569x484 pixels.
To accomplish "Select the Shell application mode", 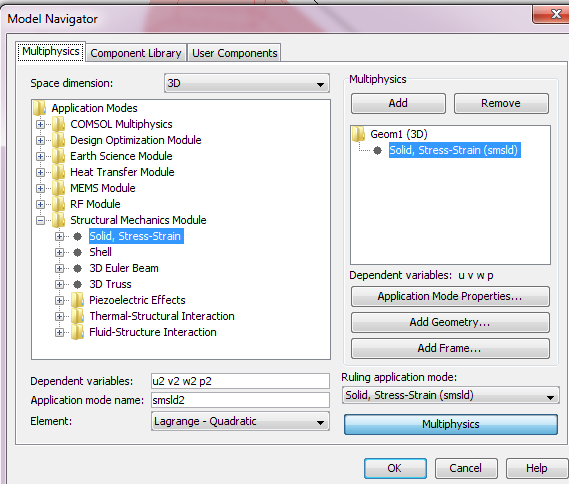I will tap(101, 252).
